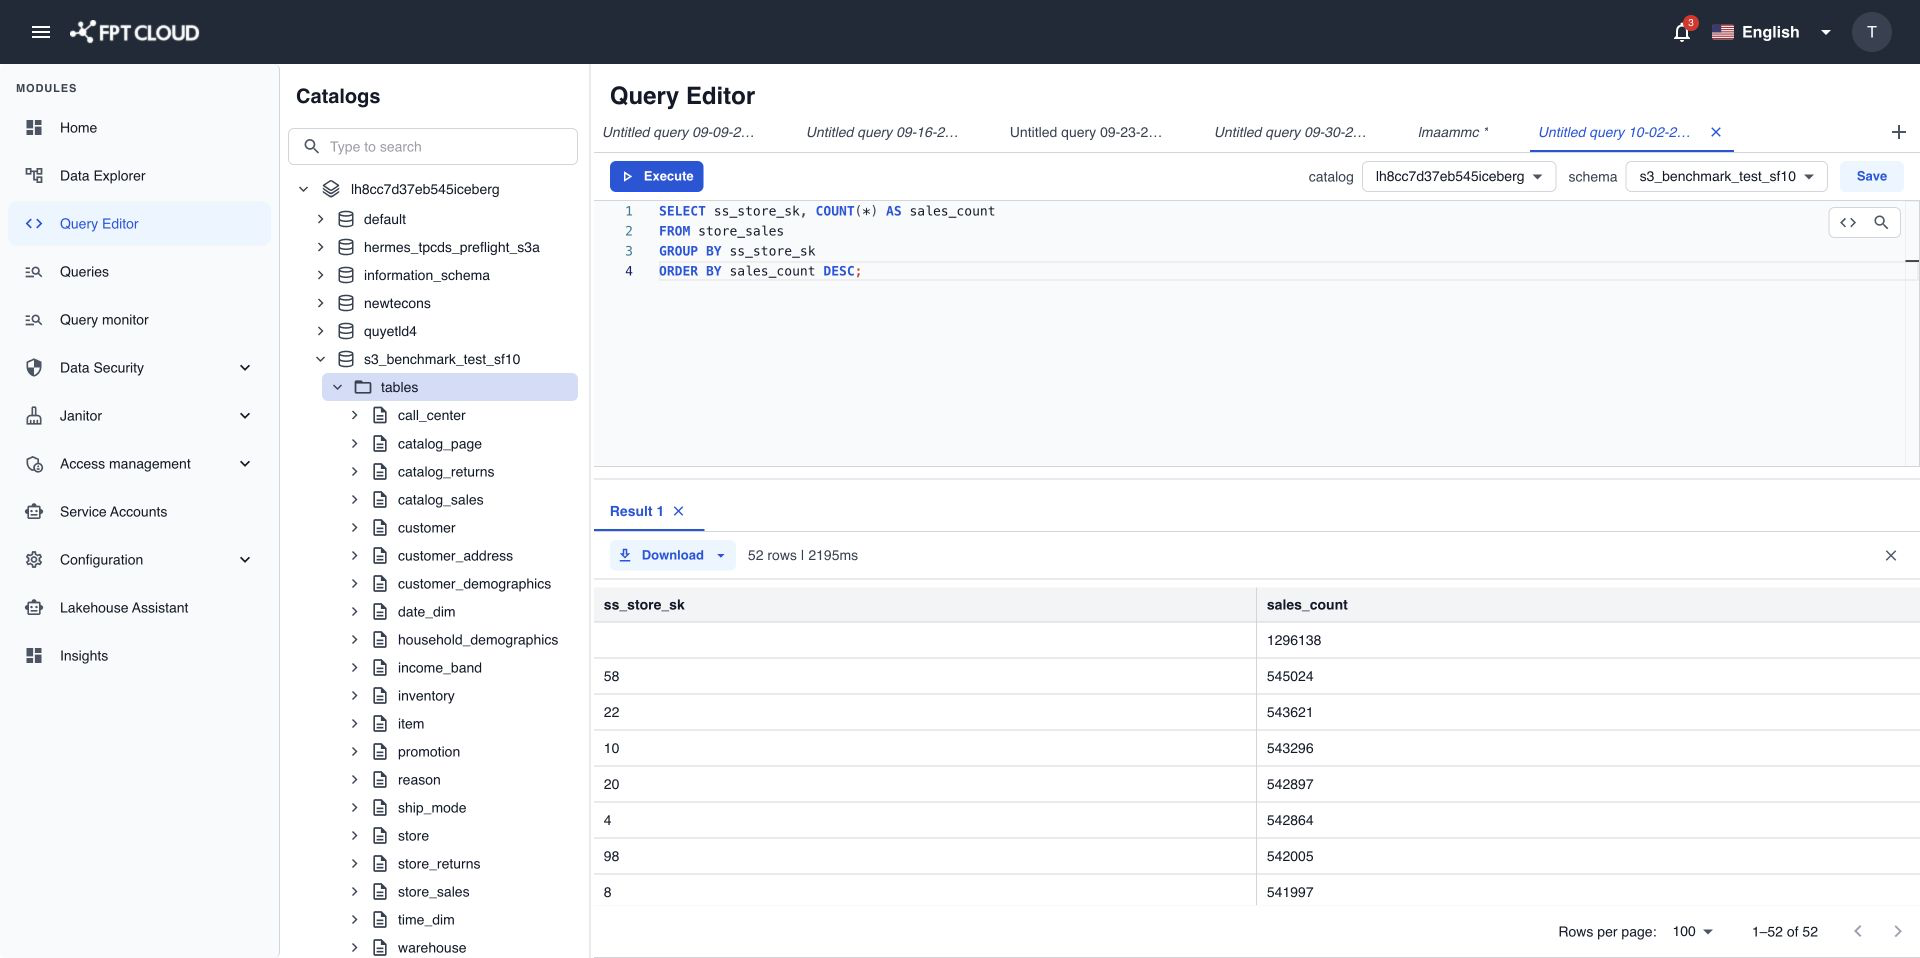
Task: Expand the Configuration submenu
Action: (245, 560)
